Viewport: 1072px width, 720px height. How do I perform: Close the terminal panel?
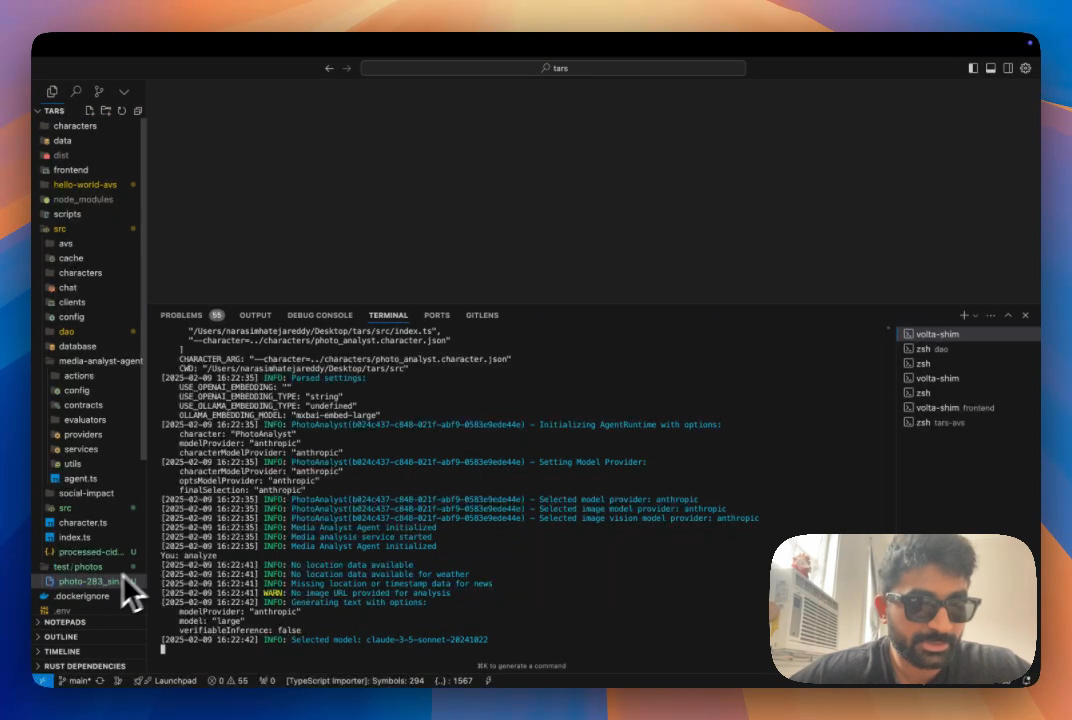[1026, 315]
